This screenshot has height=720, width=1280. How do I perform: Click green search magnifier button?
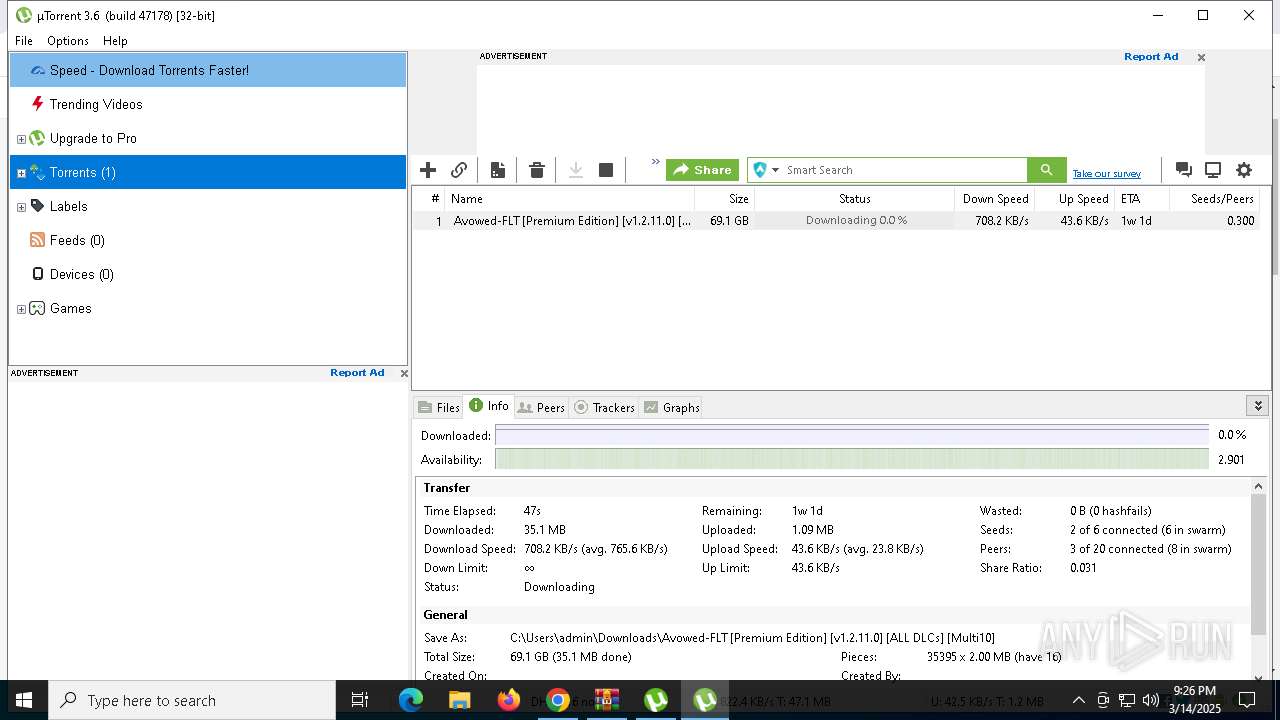click(1046, 170)
